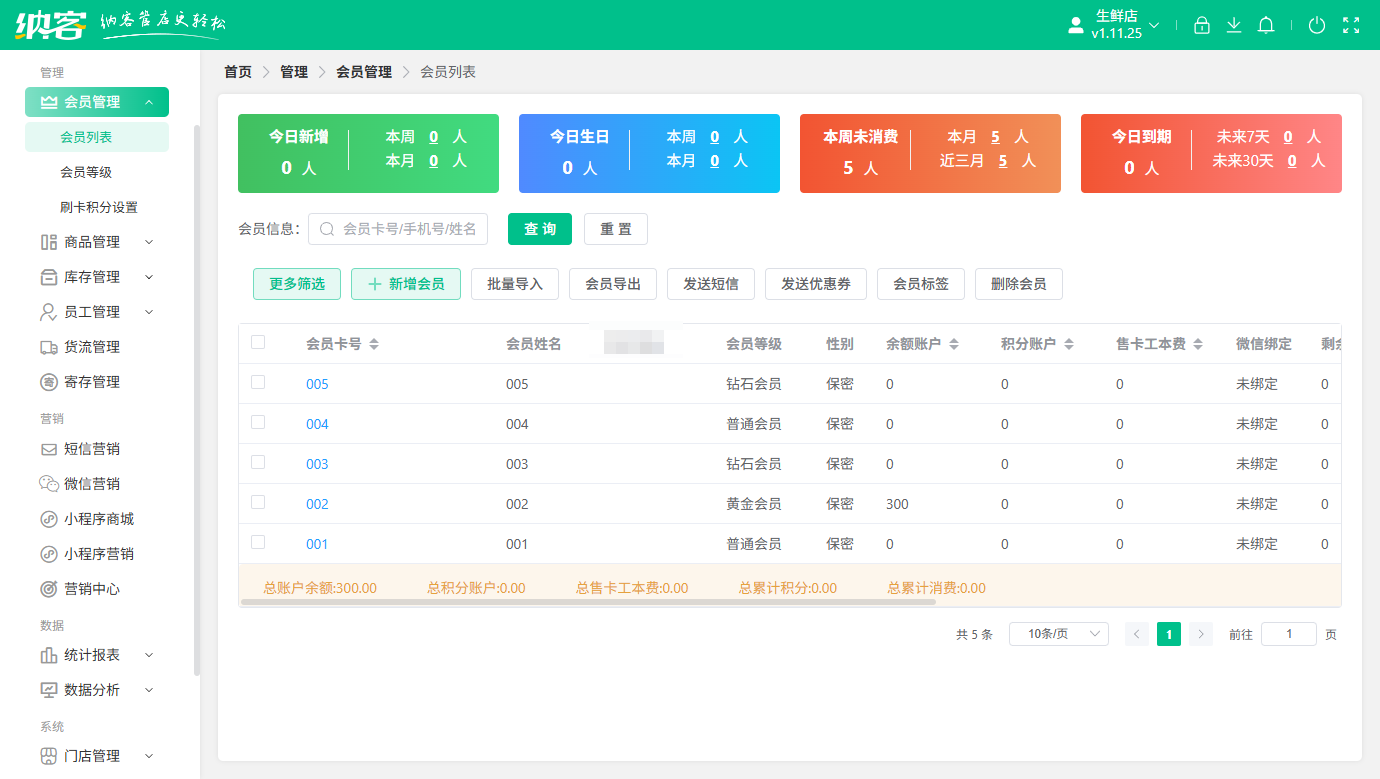The height and width of the screenshot is (779, 1380).
Task: Check the select-all checkbox in table header
Action: (258, 342)
